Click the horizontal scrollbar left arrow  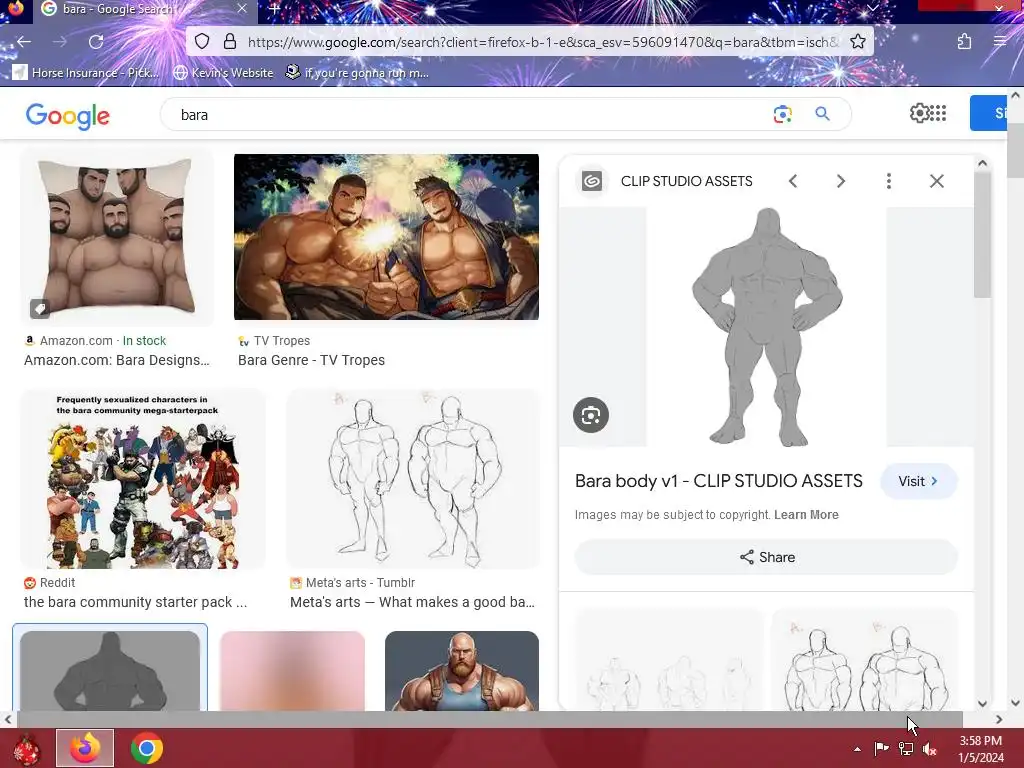tap(8, 720)
